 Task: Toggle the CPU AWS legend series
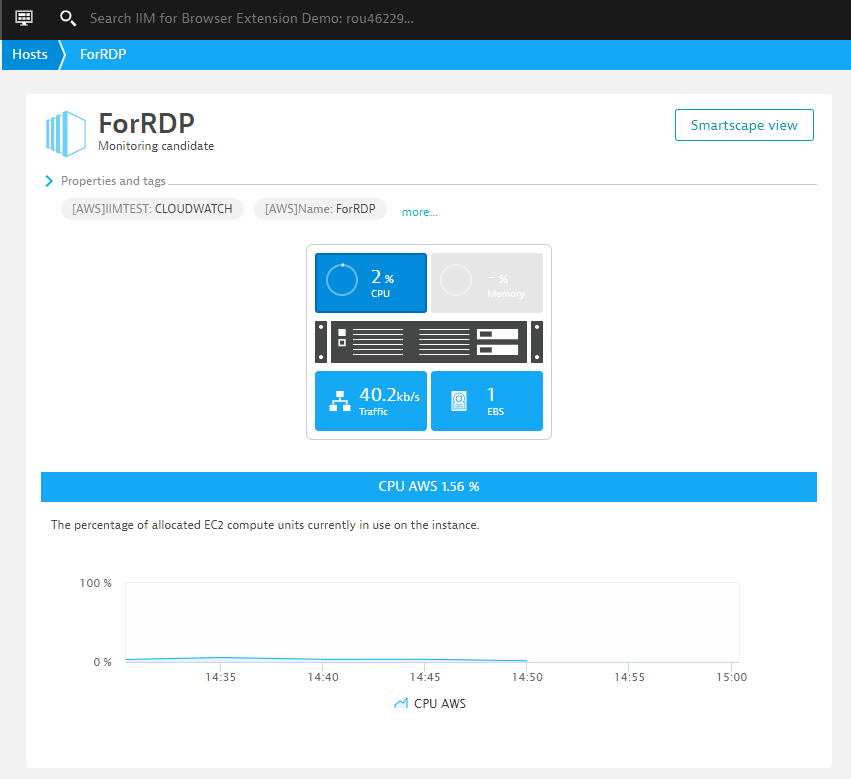pos(430,703)
